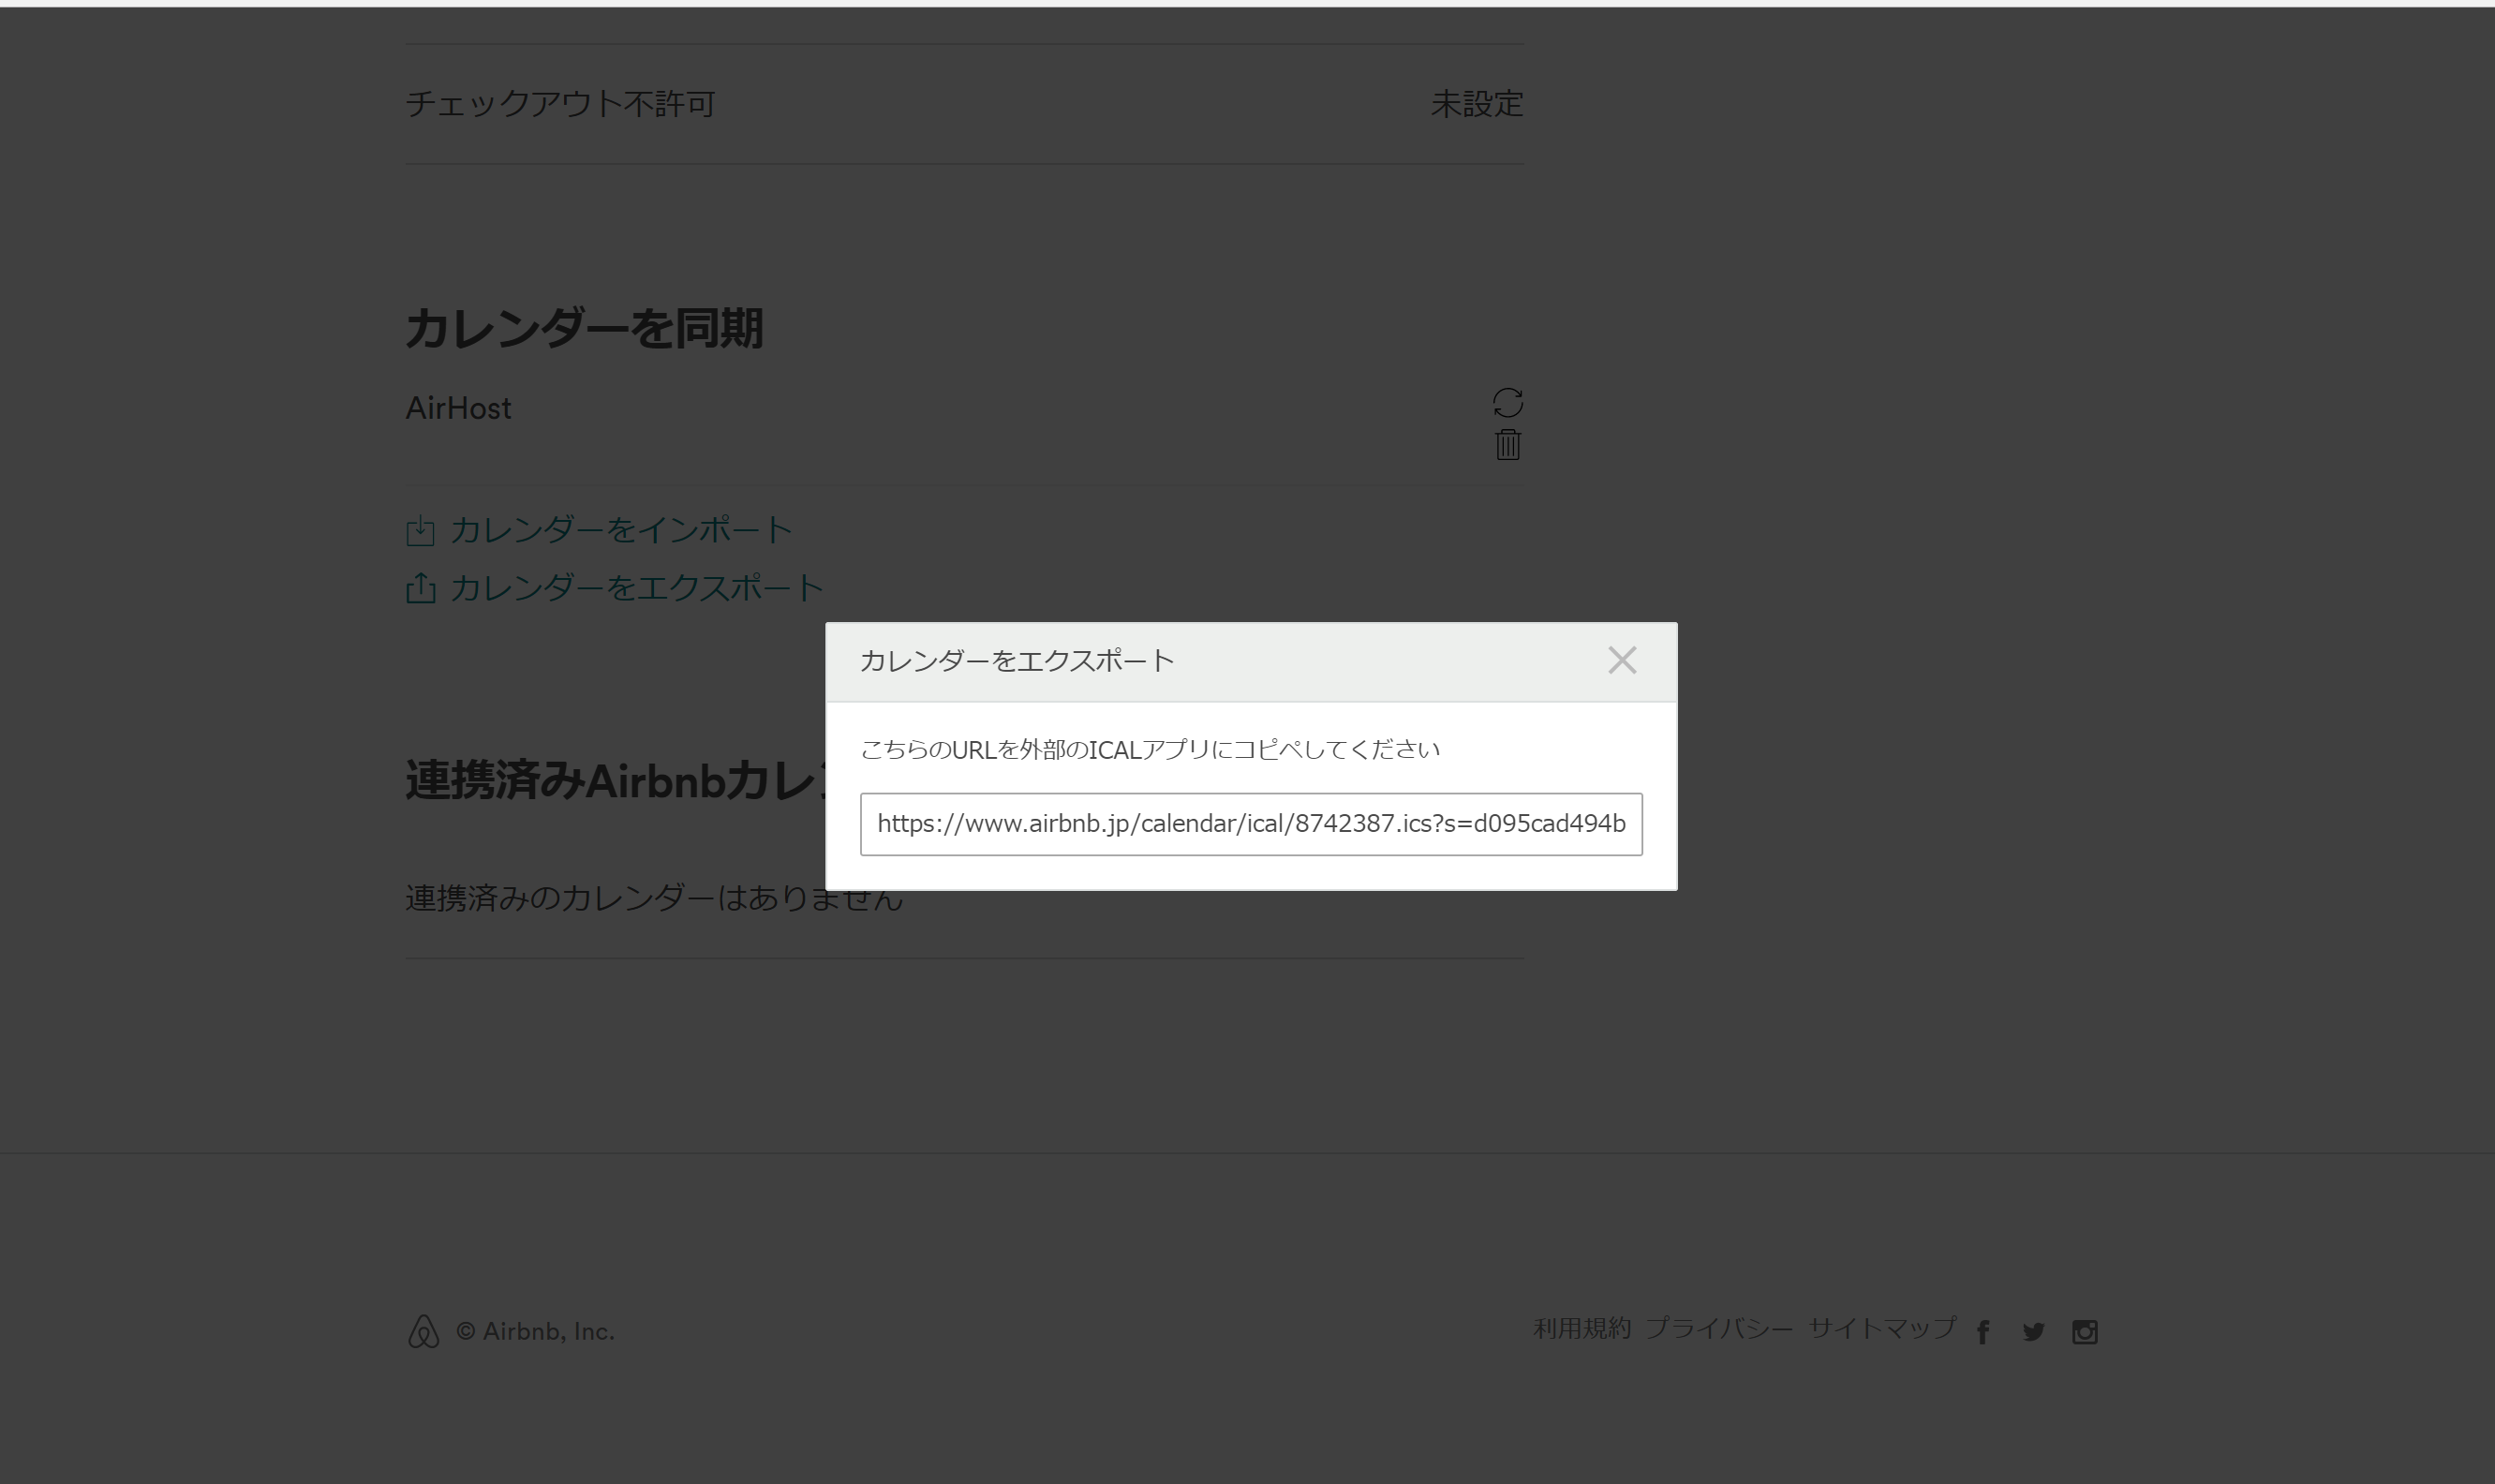Click 未設定 value for checkout restriction
2495x1484 pixels.
(x=1476, y=104)
